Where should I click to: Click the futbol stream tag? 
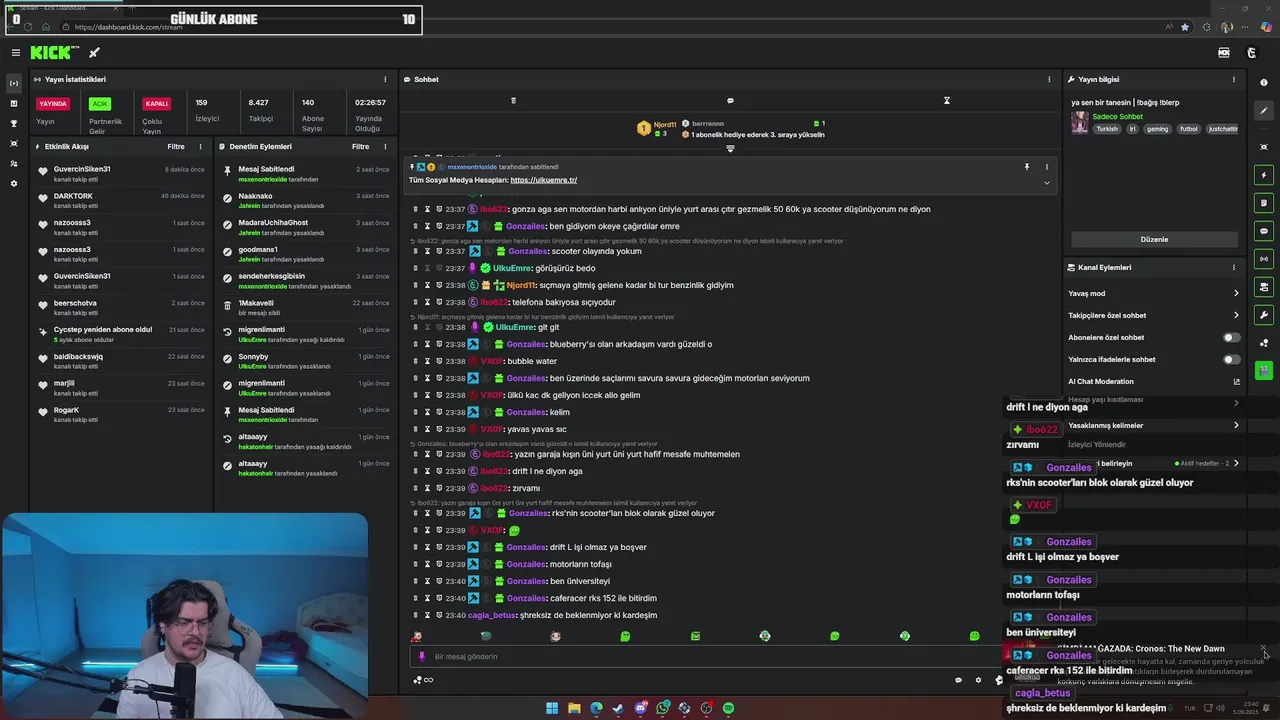pos(1188,129)
